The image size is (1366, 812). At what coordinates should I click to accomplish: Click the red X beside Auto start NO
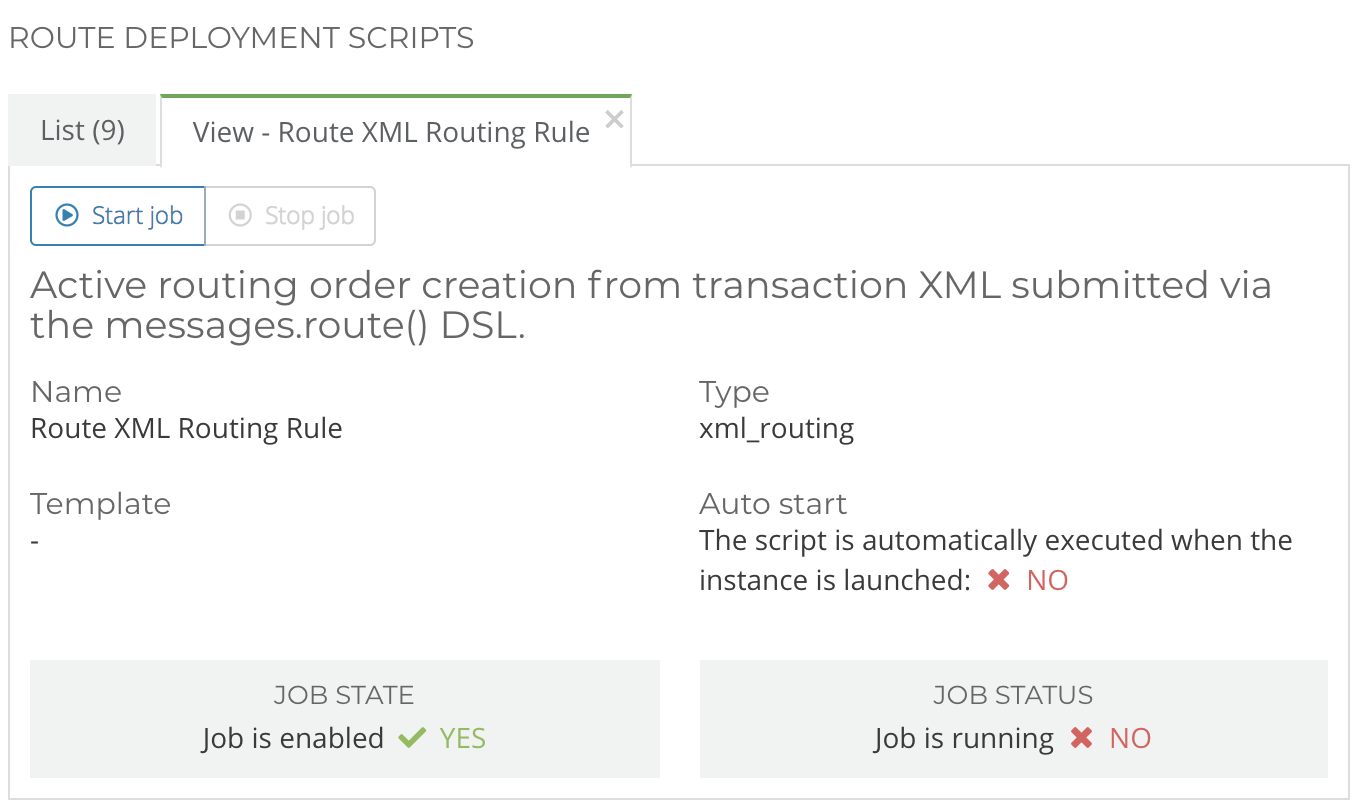point(997,580)
